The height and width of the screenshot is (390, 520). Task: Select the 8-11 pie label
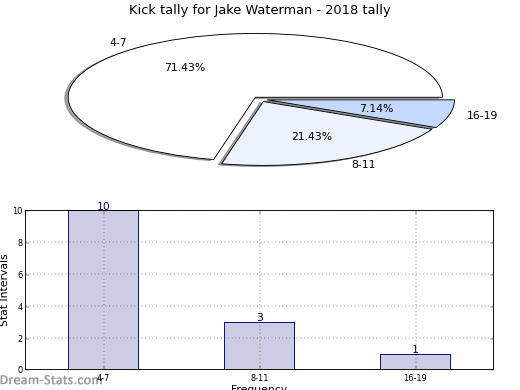[363, 164]
